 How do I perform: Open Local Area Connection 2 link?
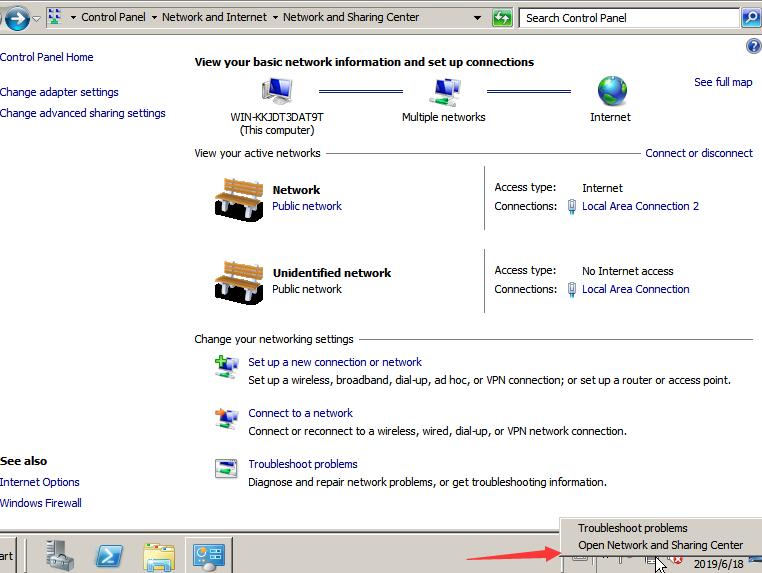(x=640, y=206)
